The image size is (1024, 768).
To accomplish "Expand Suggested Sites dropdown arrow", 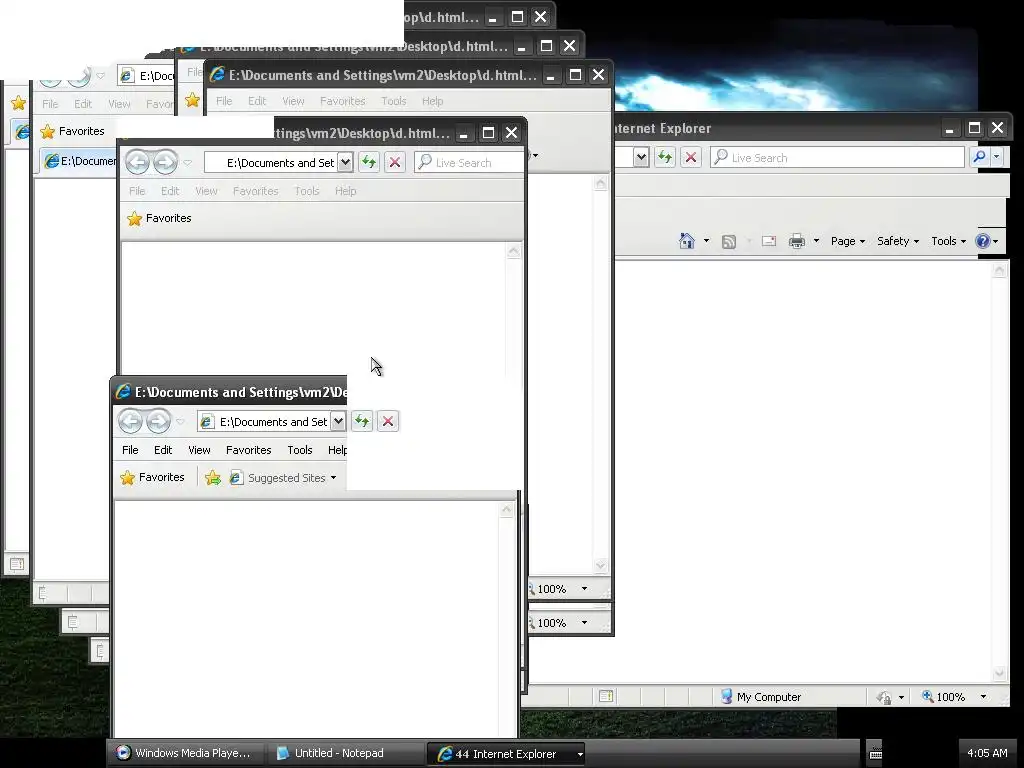I will [334, 478].
